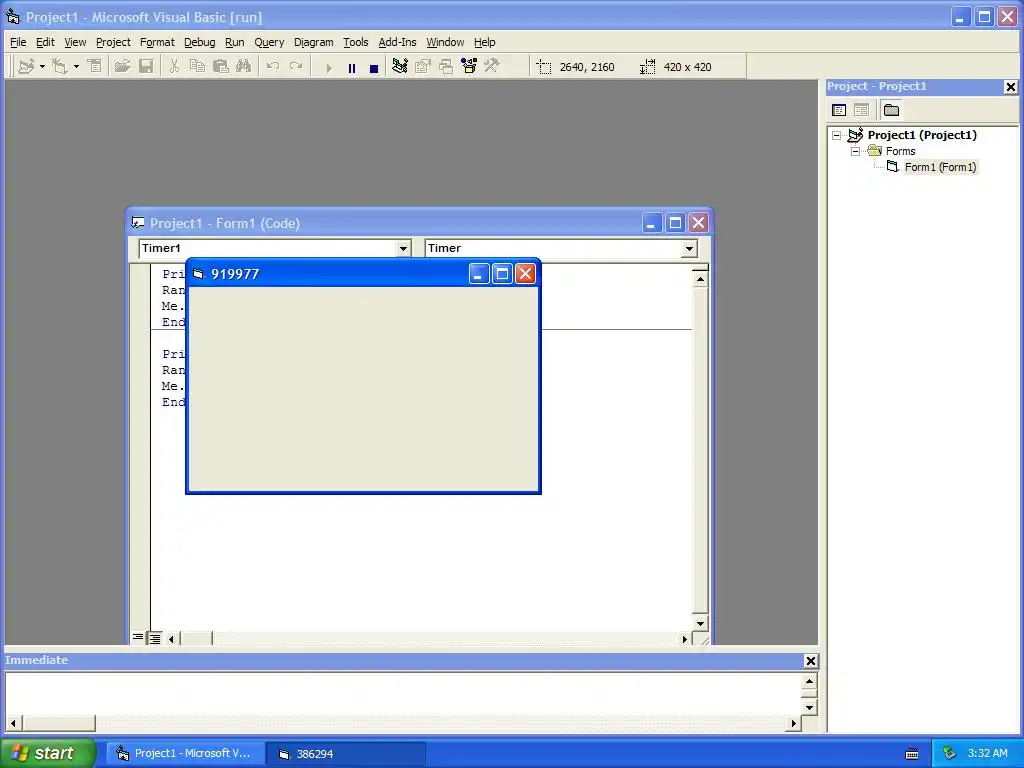
Task: Click the system clock showing 3:32 AM
Action: coord(987,753)
